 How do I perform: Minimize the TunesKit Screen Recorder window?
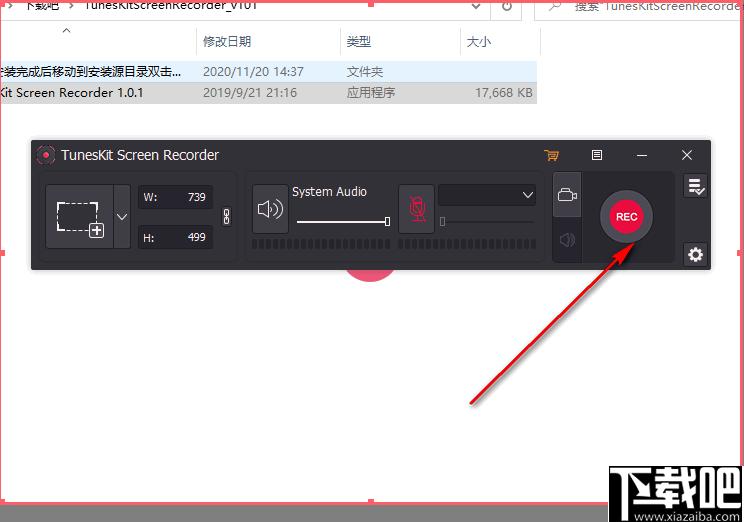pos(642,155)
